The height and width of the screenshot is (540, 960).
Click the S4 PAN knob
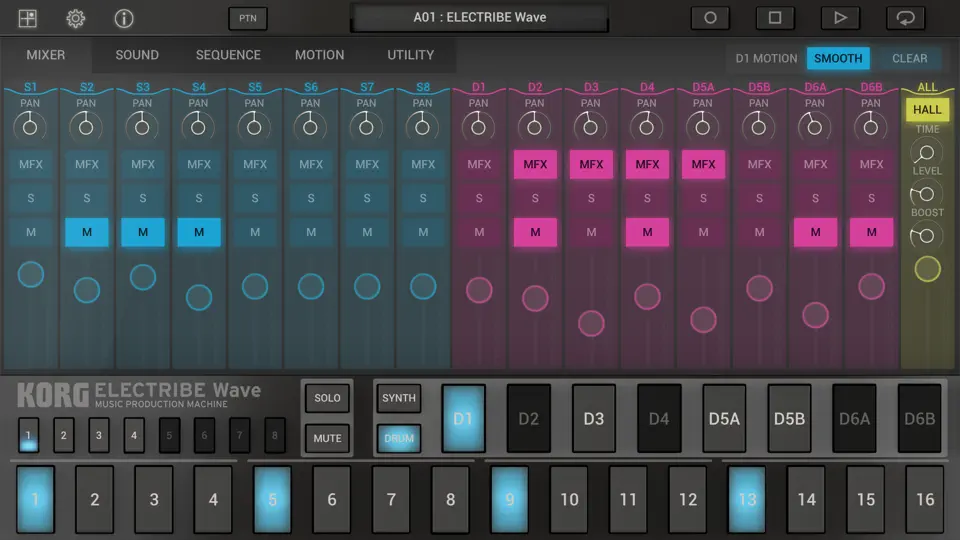point(198,127)
